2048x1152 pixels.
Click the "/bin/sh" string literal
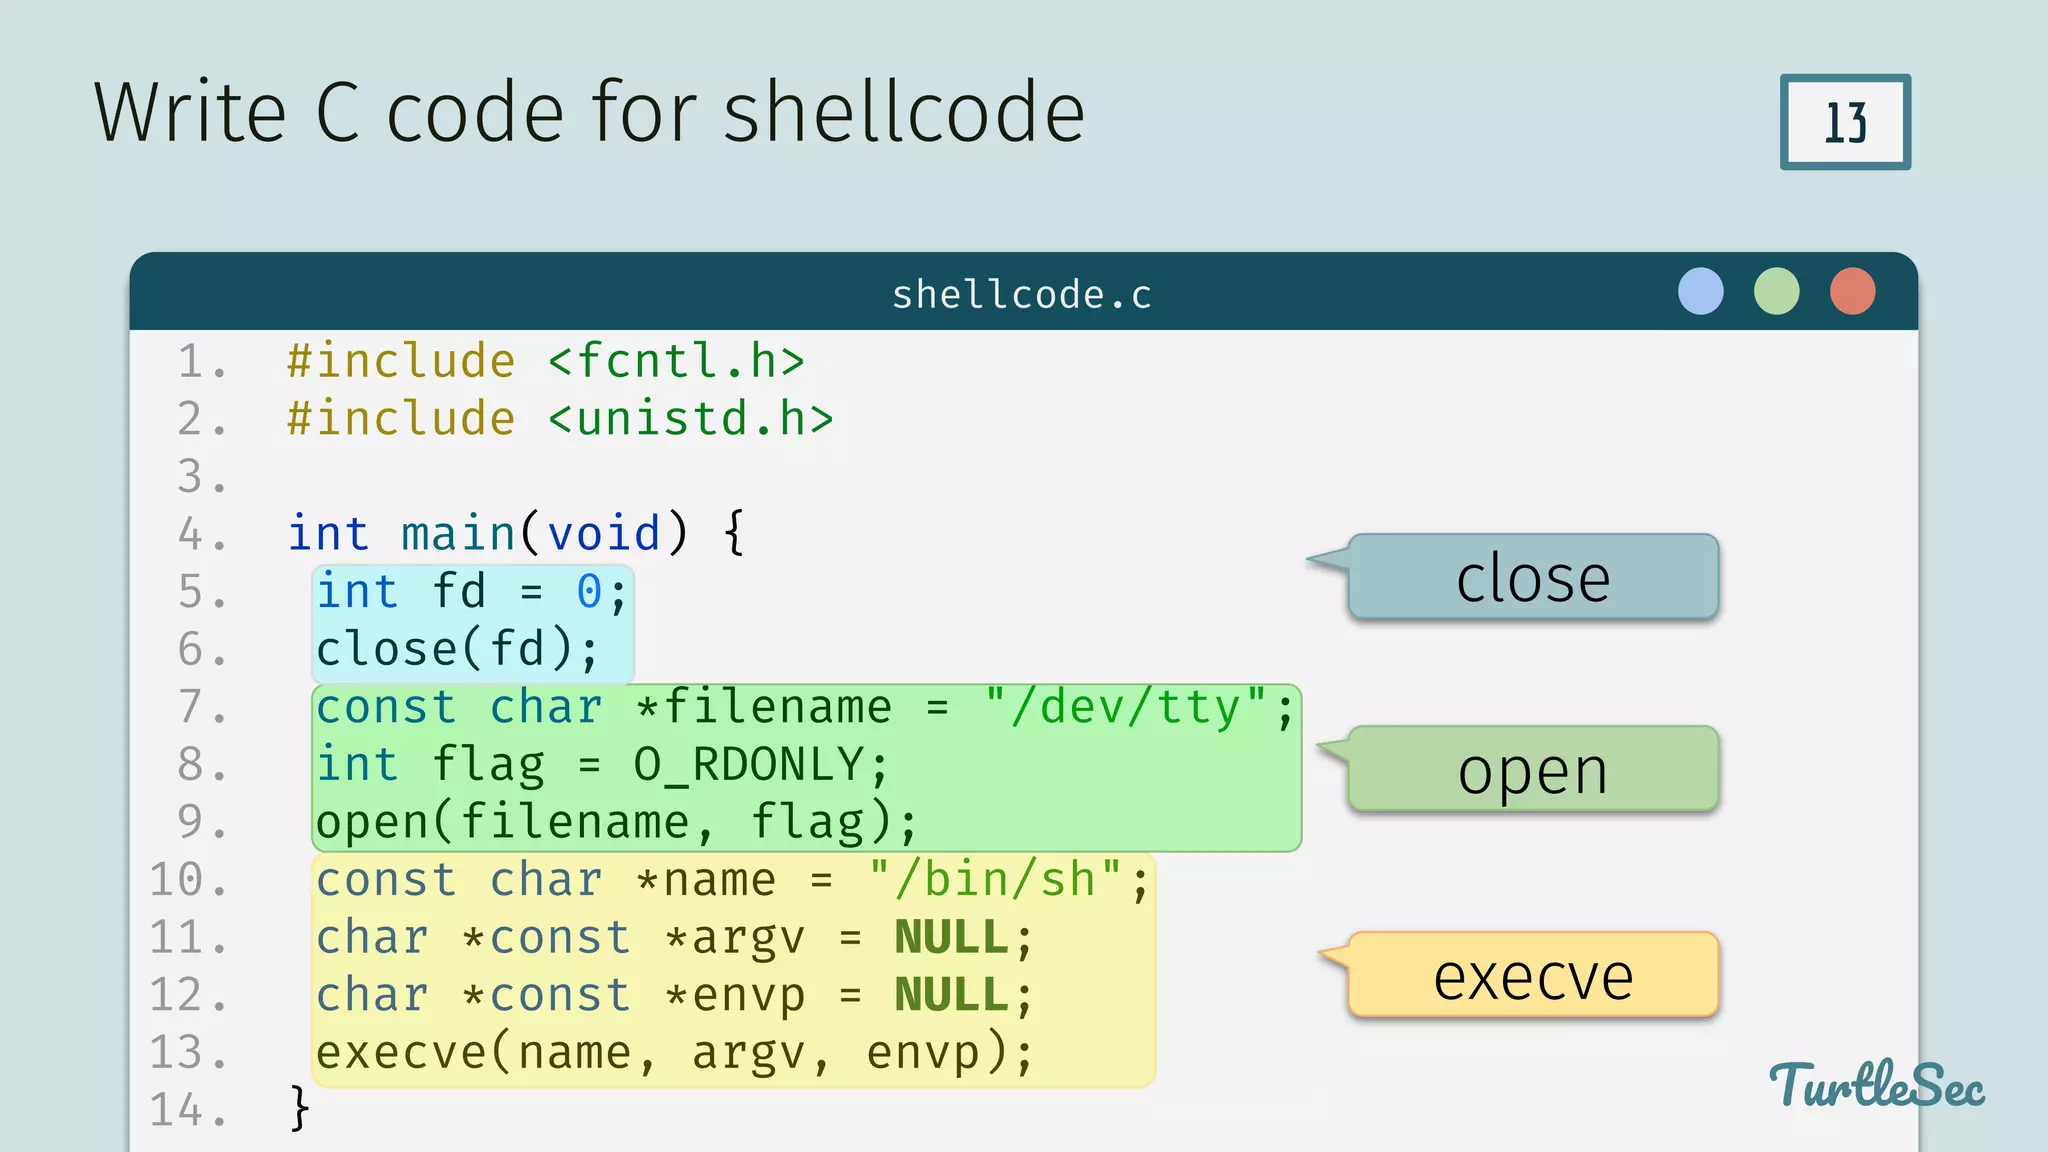click(x=995, y=880)
